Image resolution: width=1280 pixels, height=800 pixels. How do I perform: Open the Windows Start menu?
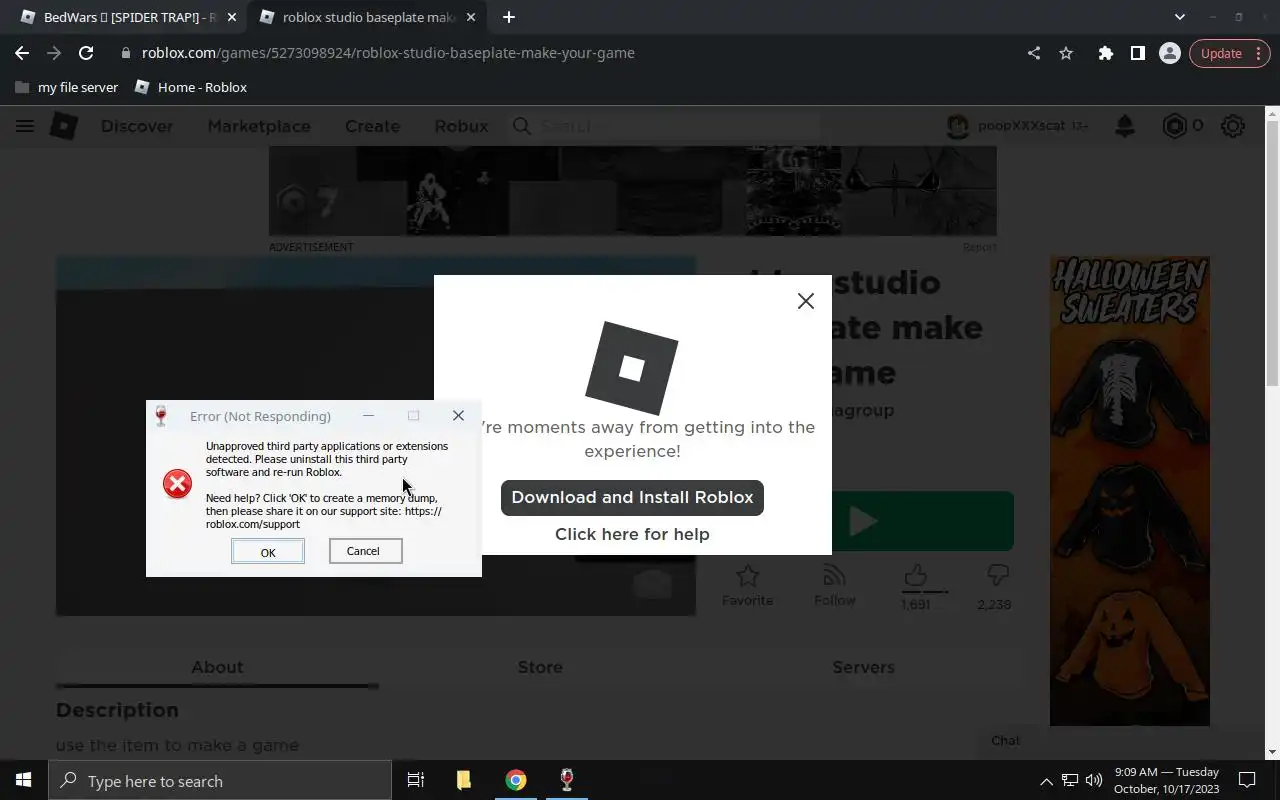tap(24, 780)
